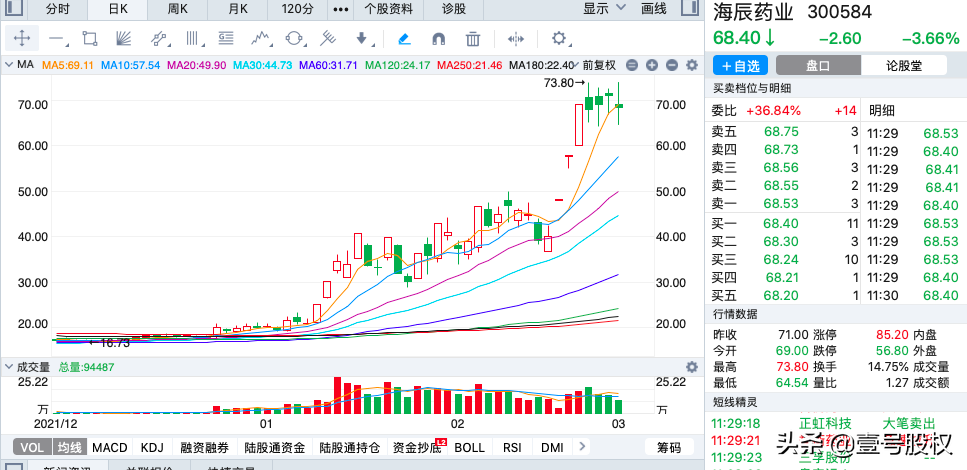The height and width of the screenshot is (470, 967).
Task: Toggle the 均线 overlay on volume
Action: (67, 447)
